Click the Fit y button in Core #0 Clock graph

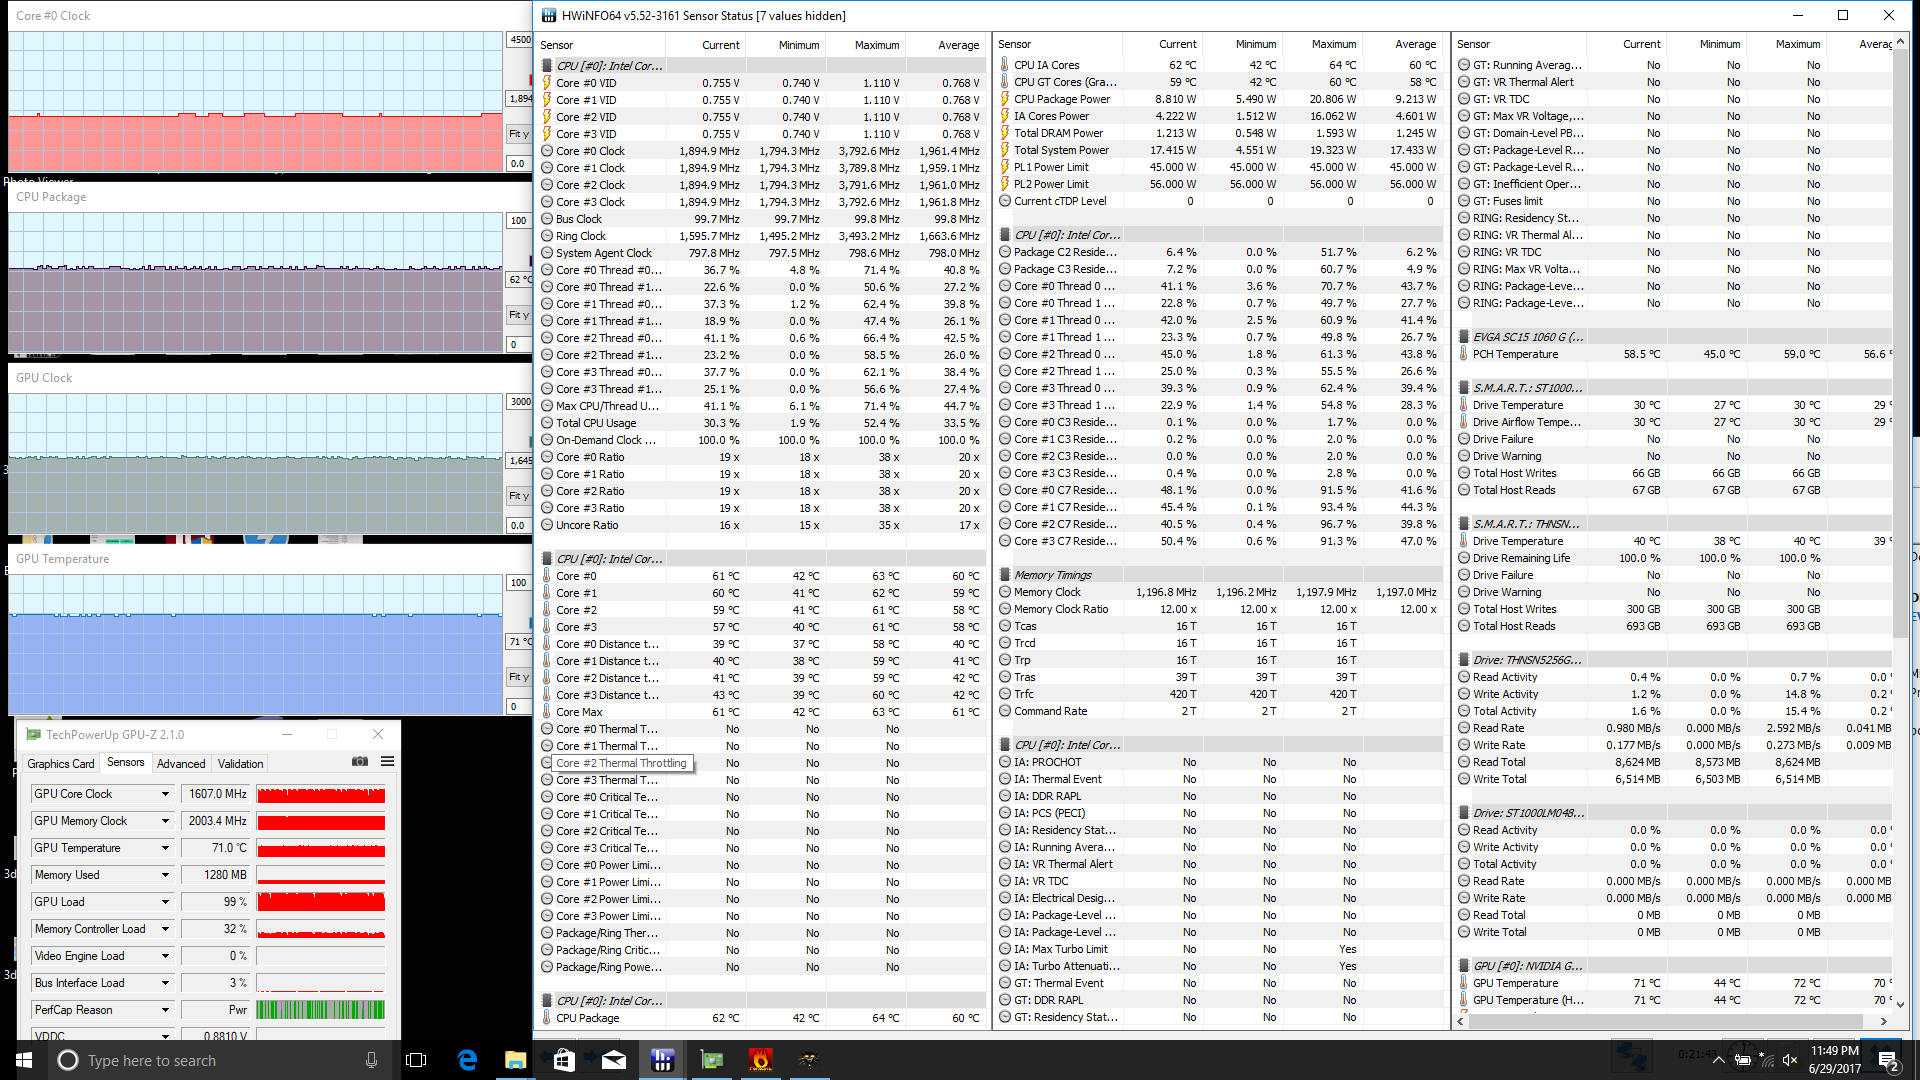point(518,134)
